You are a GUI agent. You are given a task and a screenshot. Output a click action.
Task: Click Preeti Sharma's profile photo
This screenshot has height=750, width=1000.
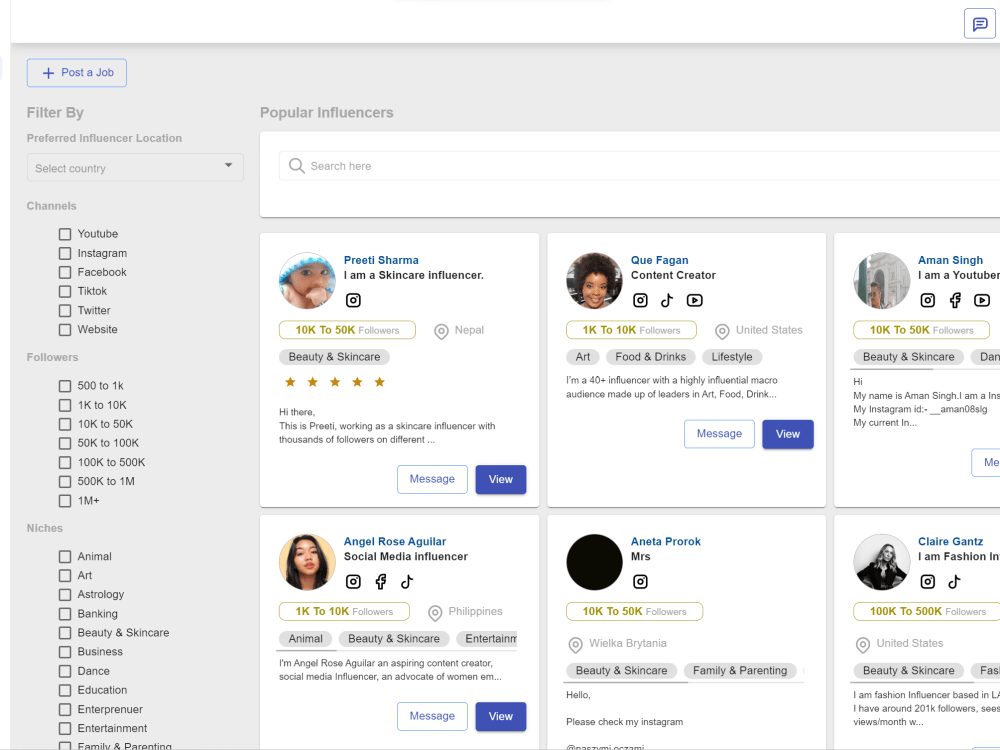307,281
